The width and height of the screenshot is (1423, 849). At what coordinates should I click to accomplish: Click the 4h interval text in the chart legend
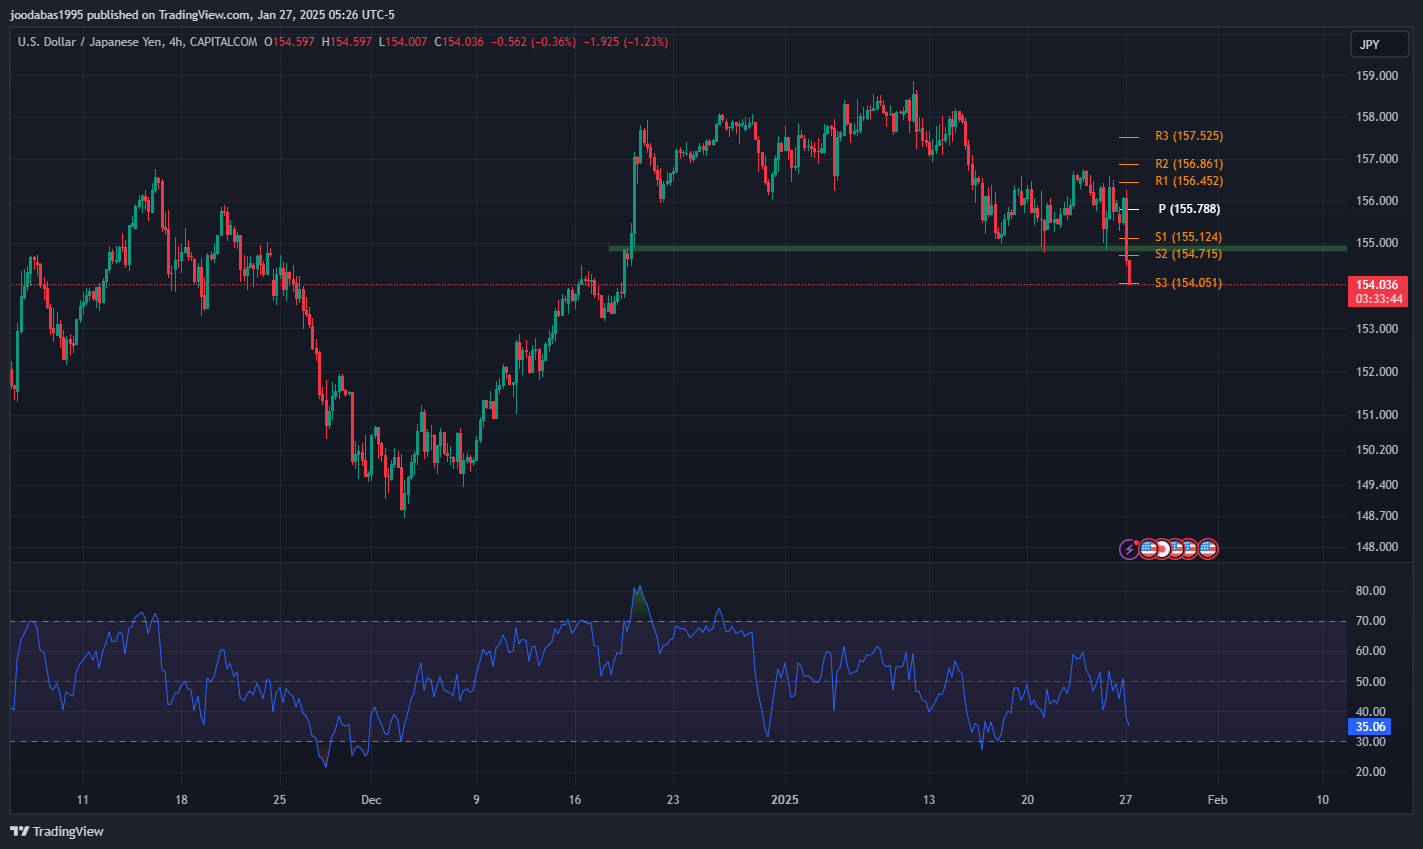pos(177,42)
